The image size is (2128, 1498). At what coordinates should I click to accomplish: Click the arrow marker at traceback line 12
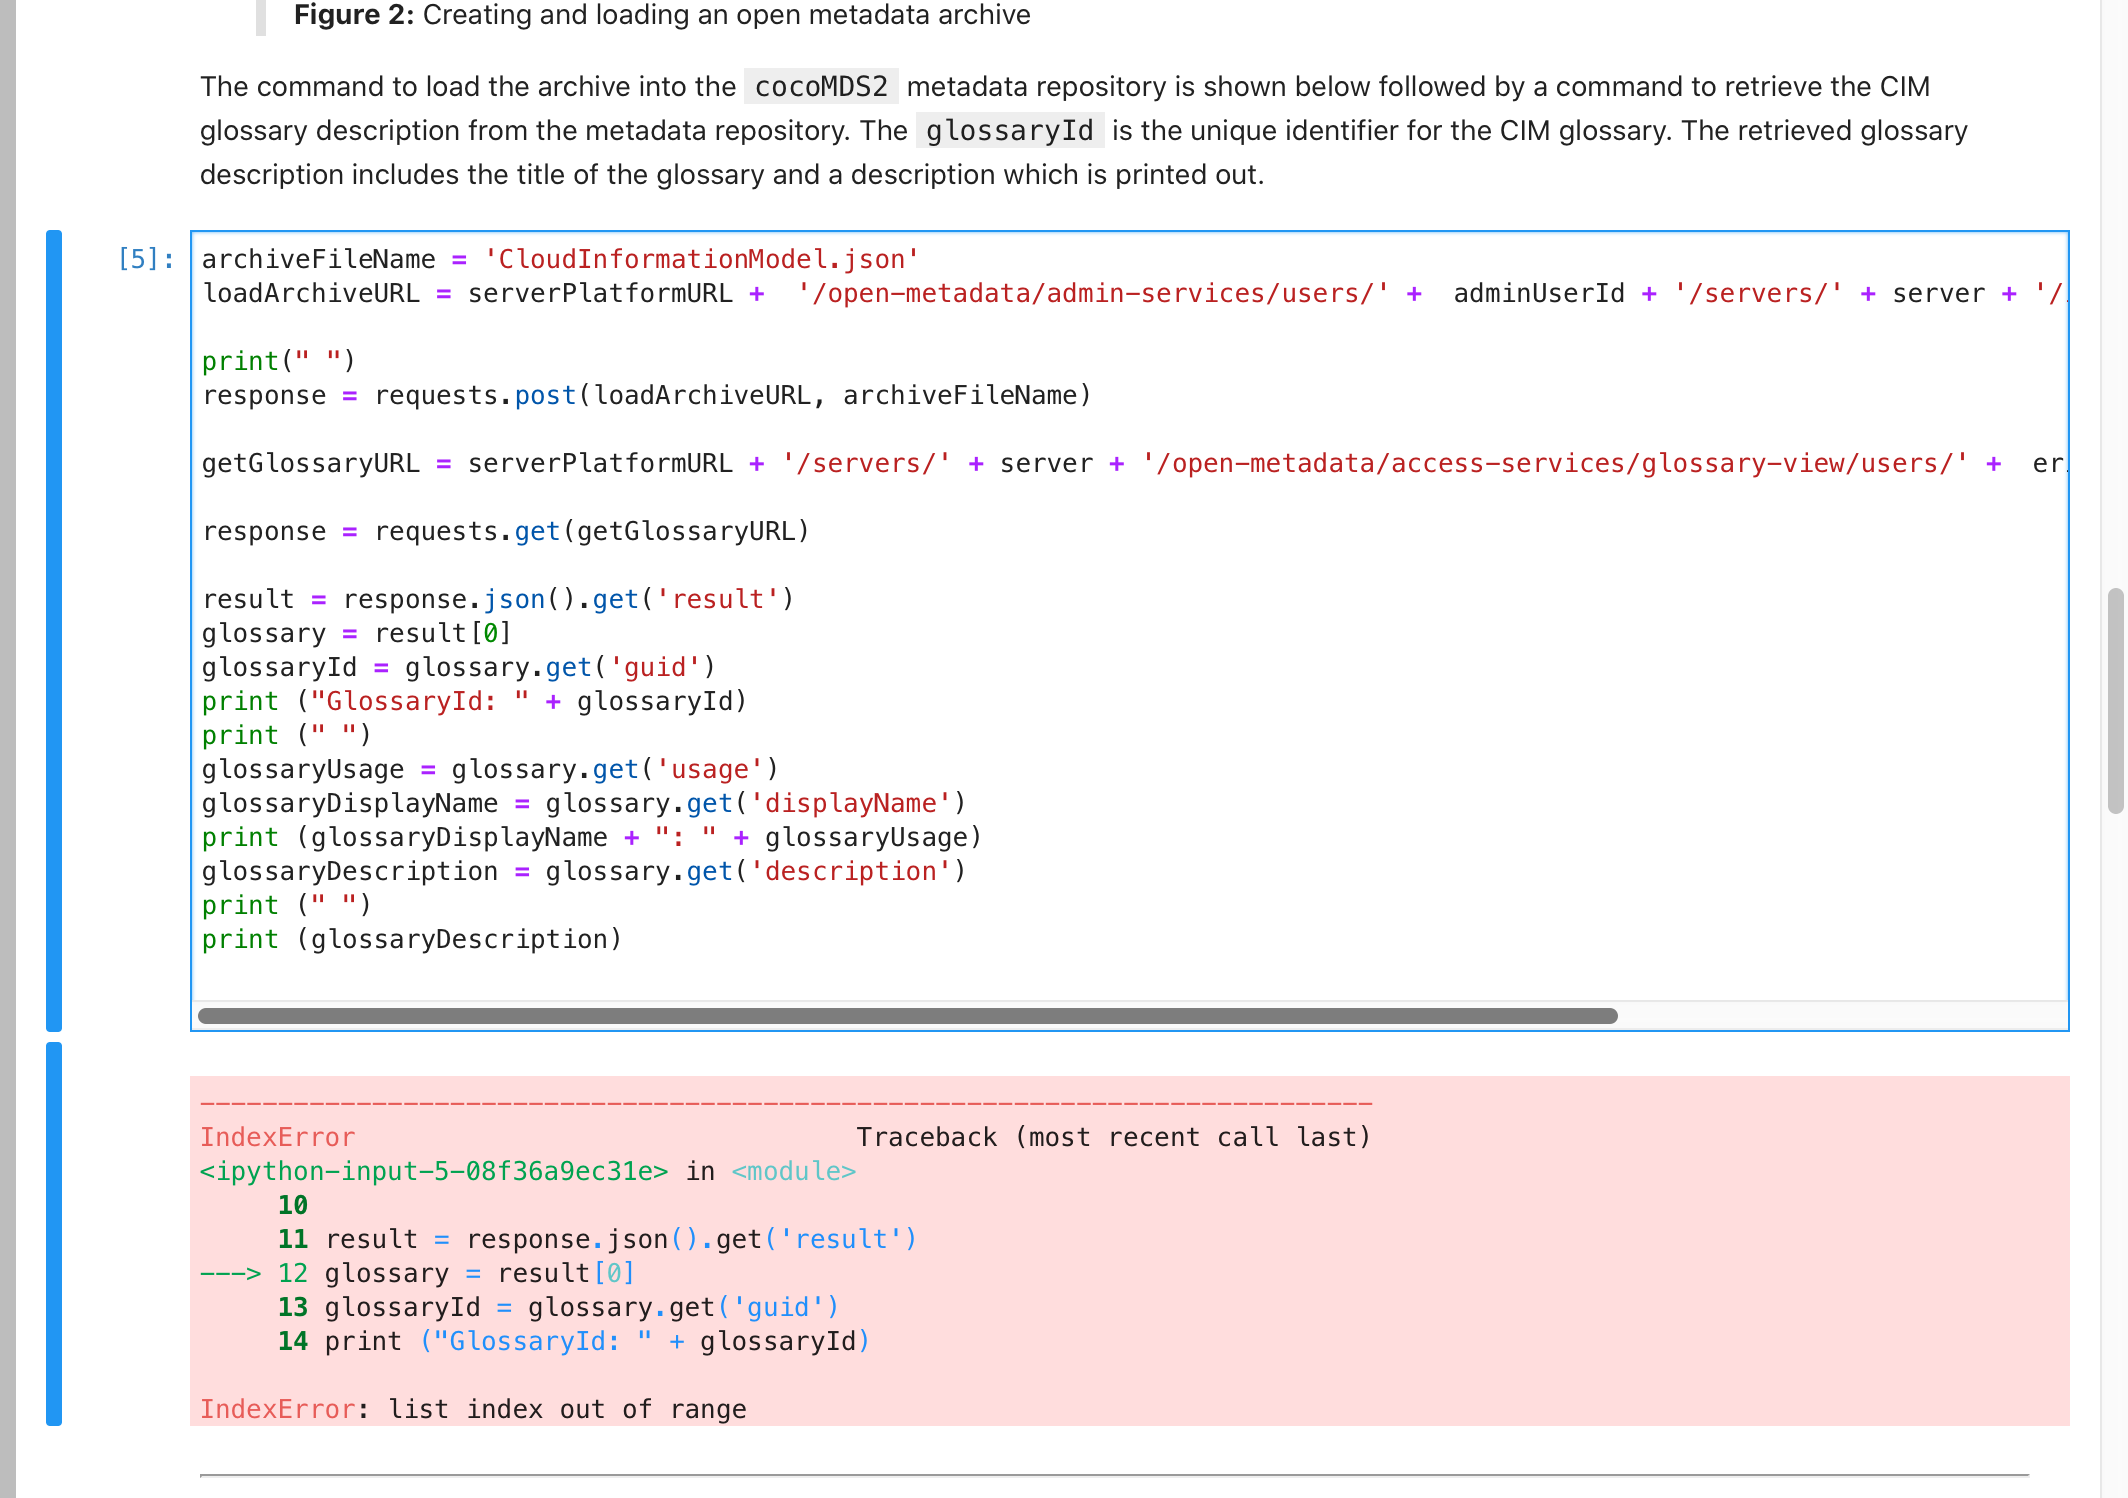tap(230, 1273)
